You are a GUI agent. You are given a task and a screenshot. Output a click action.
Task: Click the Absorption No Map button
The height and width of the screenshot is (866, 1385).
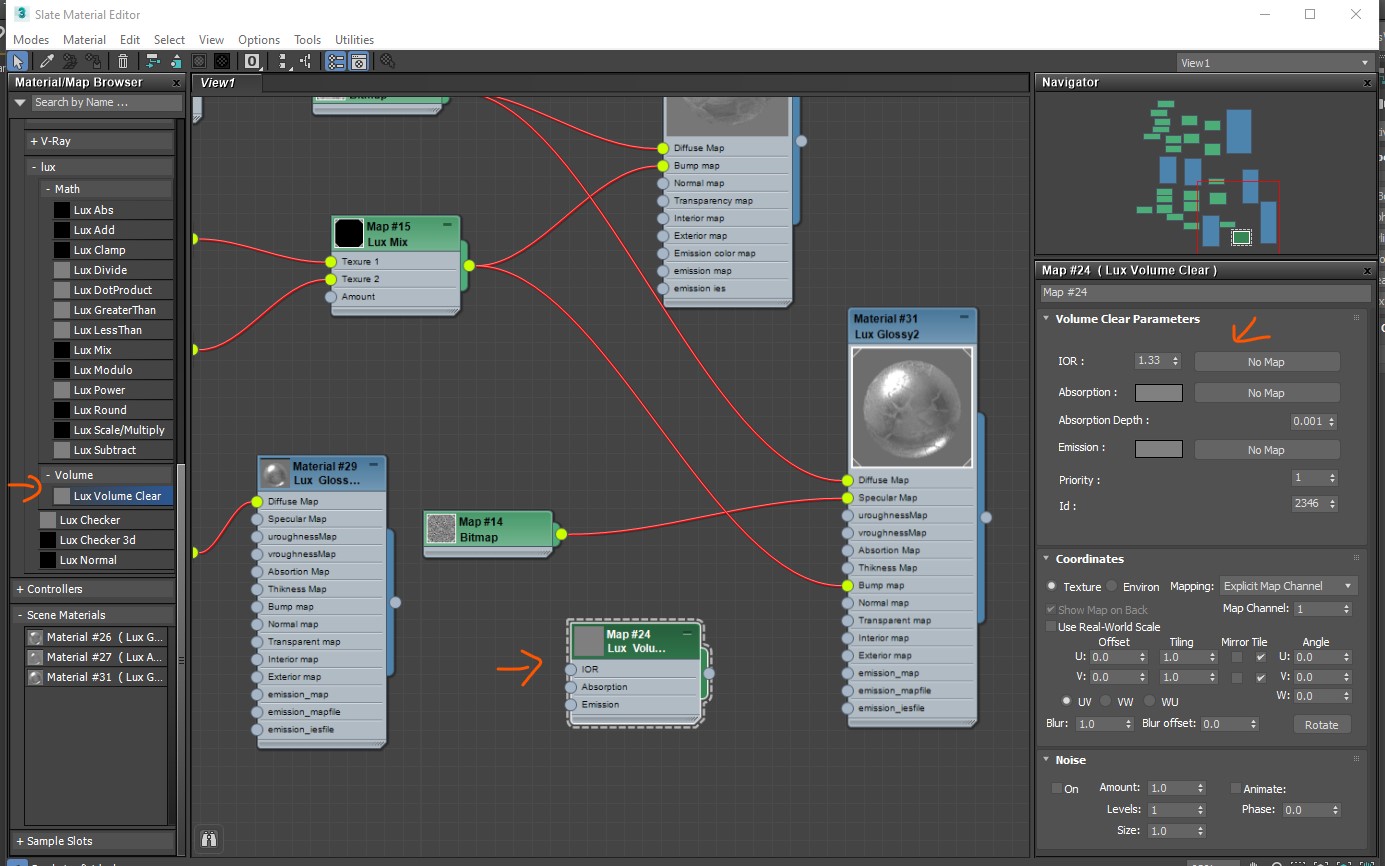pyautogui.click(x=1266, y=393)
